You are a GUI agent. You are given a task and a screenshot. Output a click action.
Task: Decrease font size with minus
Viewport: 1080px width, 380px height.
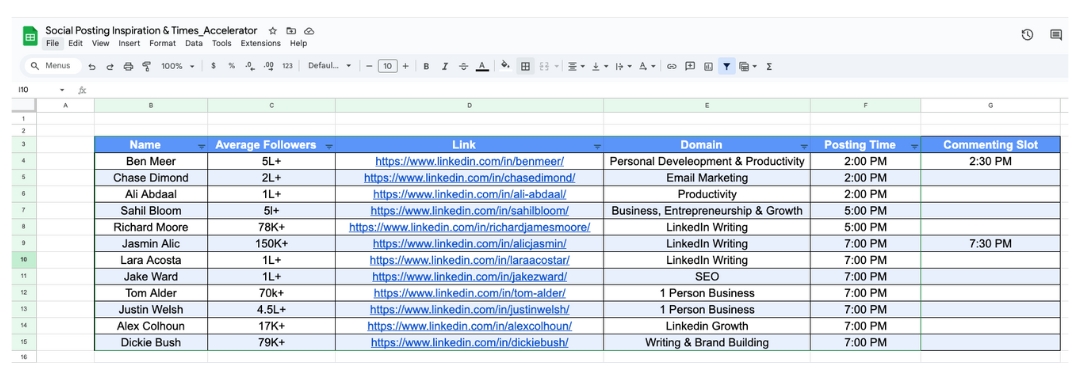tap(369, 66)
